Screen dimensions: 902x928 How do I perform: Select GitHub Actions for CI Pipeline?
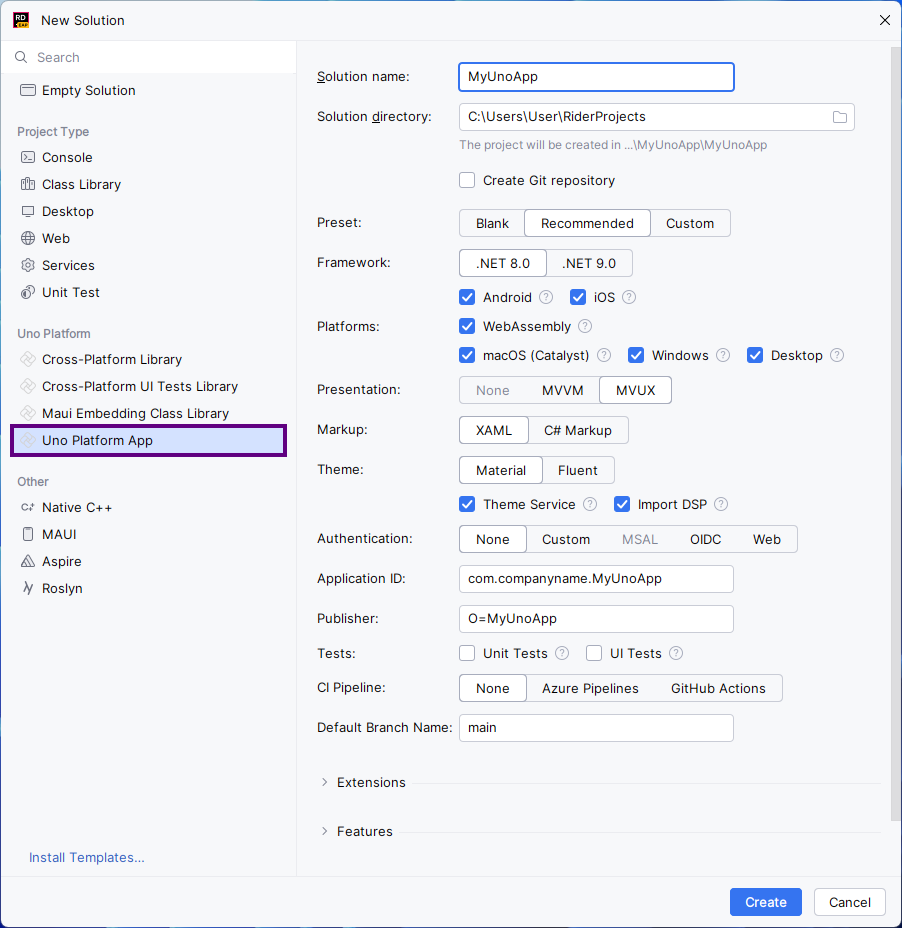pyautogui.click(x=718, y=688)
